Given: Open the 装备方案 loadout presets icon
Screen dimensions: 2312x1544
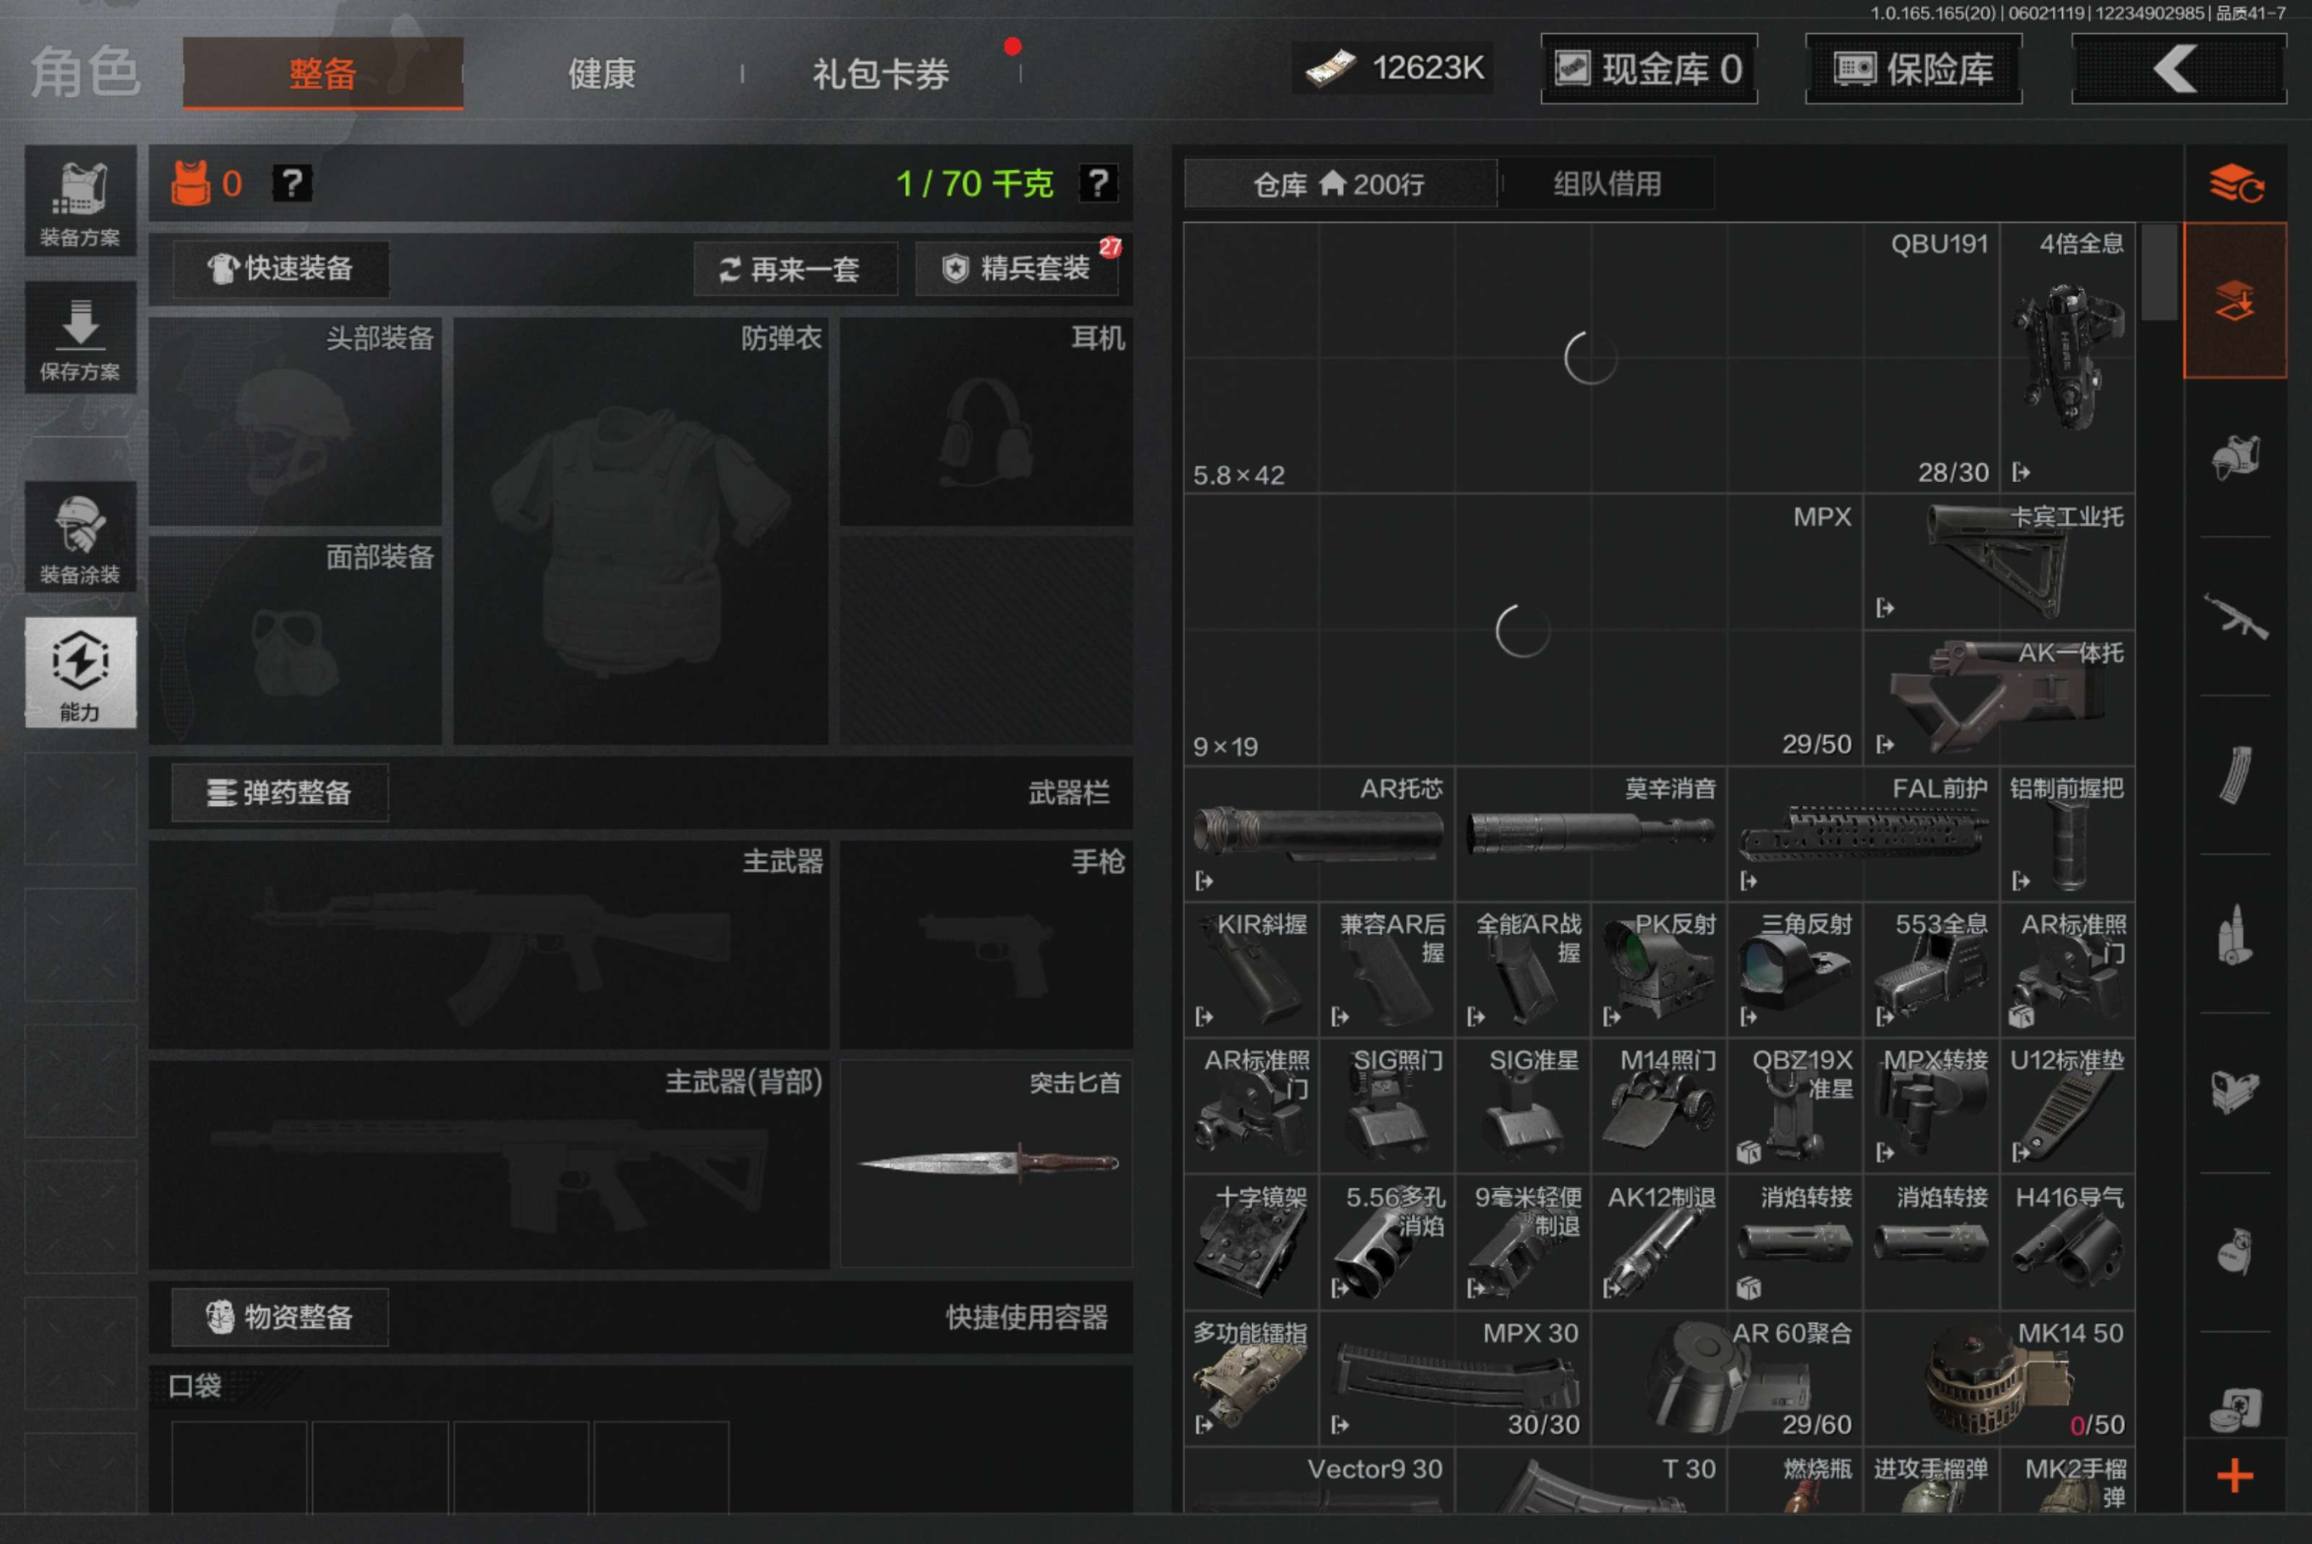Looking at the screenshot, I should pos(80,202).
